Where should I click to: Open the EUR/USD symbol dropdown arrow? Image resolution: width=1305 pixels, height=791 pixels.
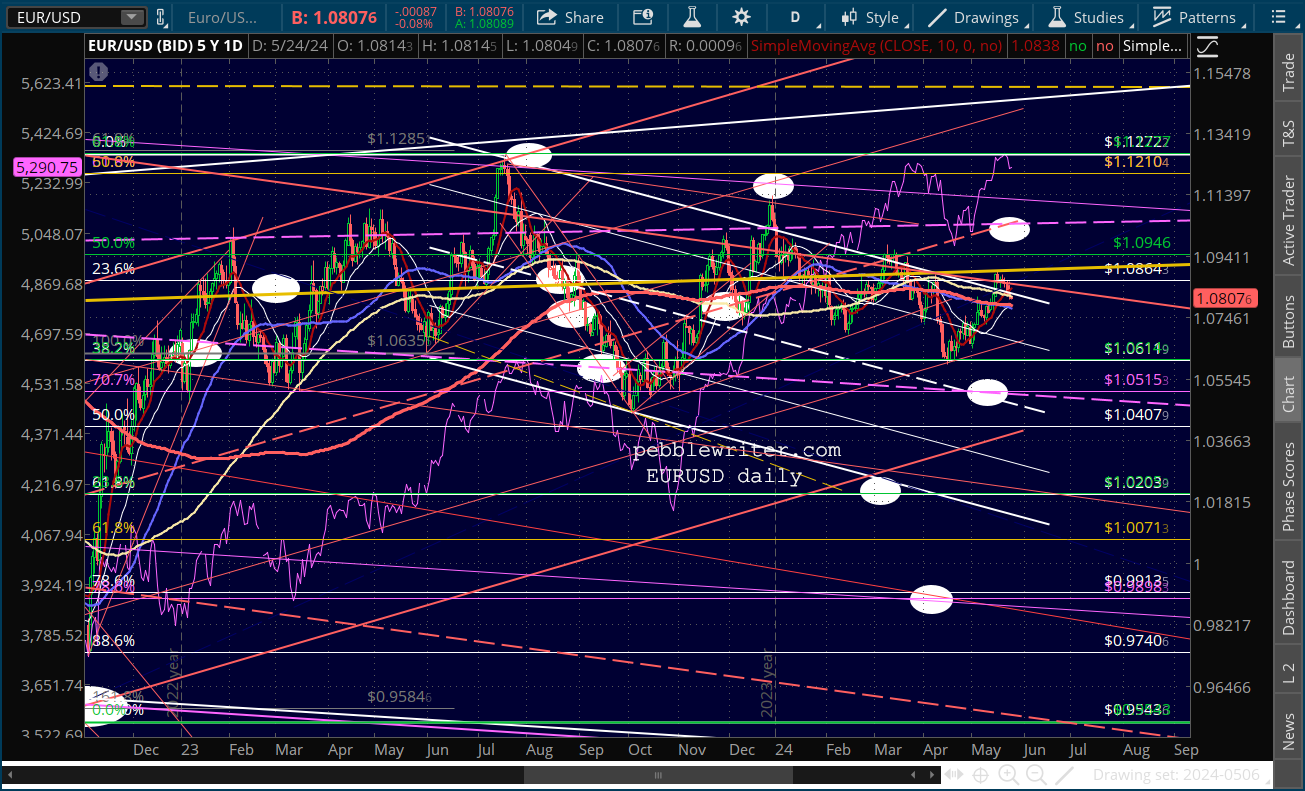point(131,17)
